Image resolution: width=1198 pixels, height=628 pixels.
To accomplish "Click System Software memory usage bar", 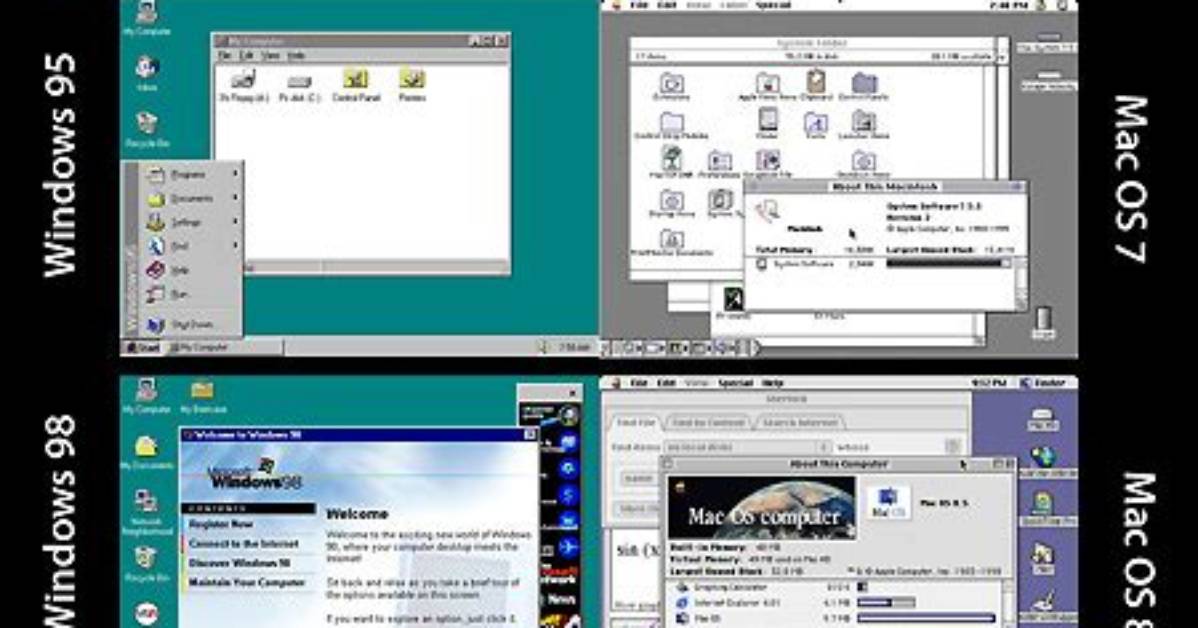I will (x=947, y=264).
